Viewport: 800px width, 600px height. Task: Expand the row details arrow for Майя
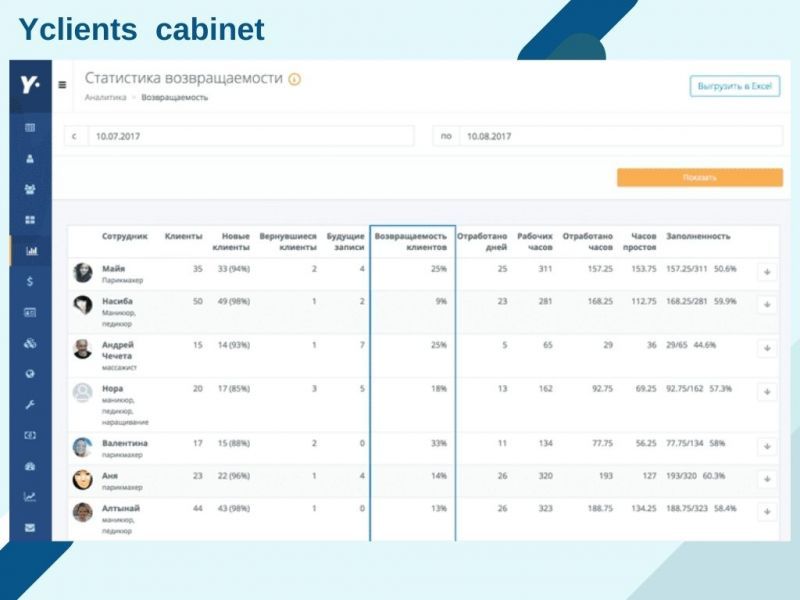click(767, 272)
